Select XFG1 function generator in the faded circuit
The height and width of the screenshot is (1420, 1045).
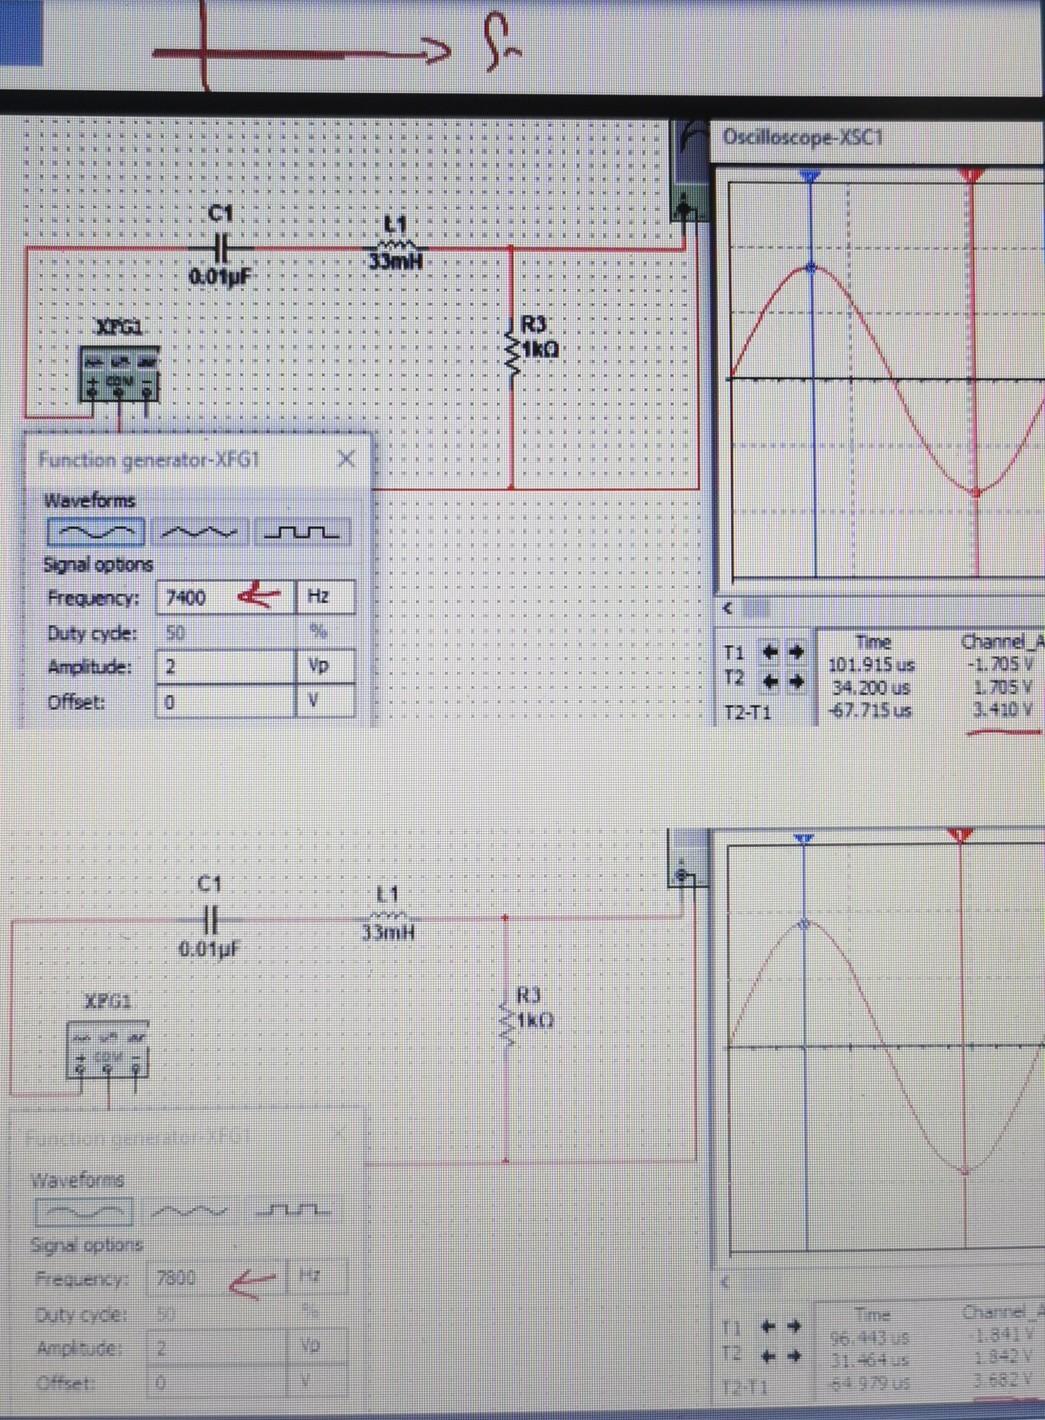[x=108, y=1048]
